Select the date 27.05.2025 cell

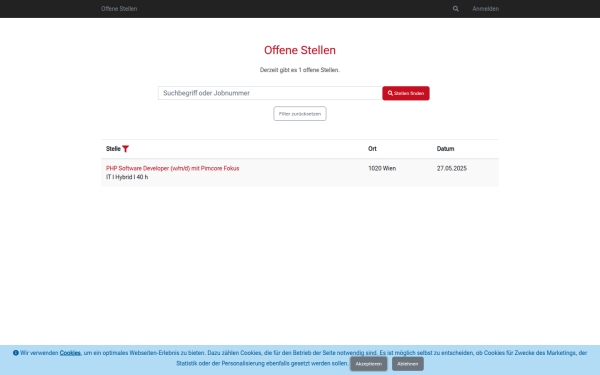(x=452, y=168)
